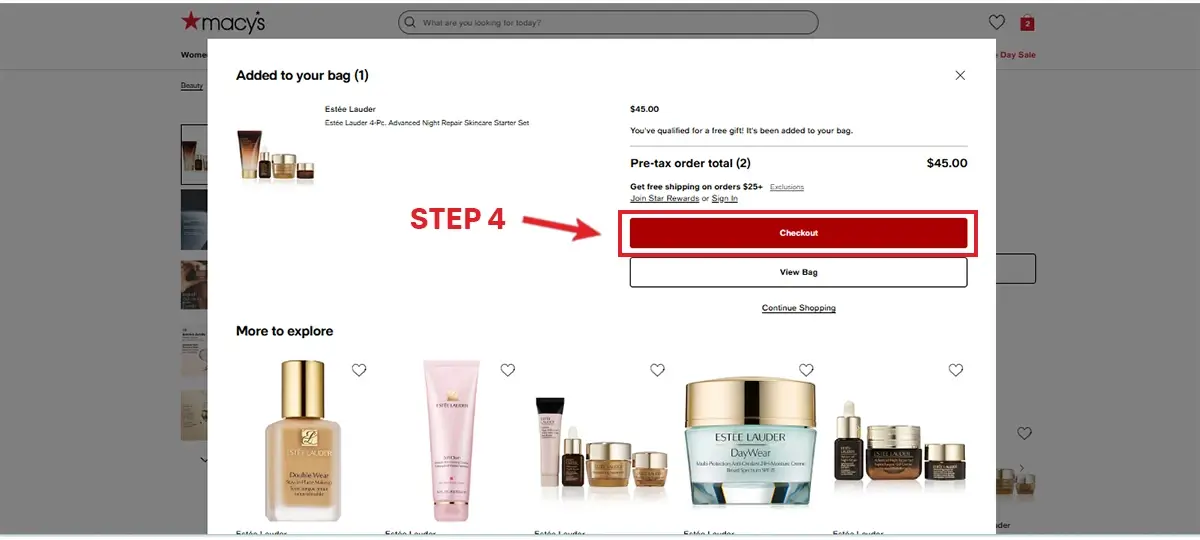Image resolution: width=1200 pixels, height=540 pixels.
Task: Open the Exclusions link for free shipping
Action: point(787,187)
